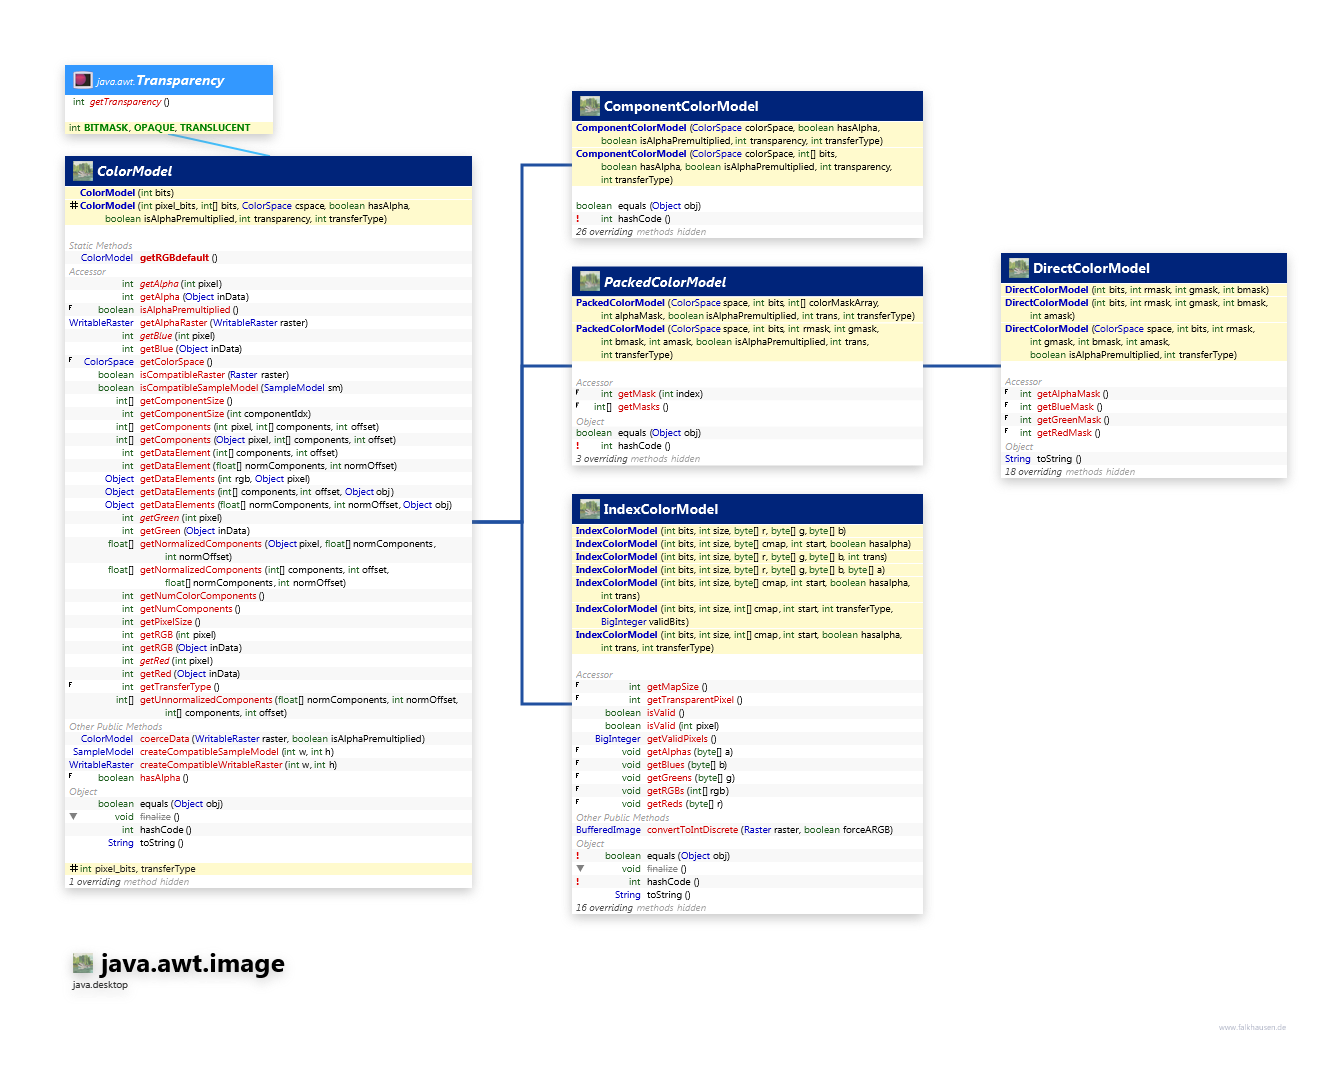Click the getTransparentPixel method in IndexColorModel

(690, 700)
